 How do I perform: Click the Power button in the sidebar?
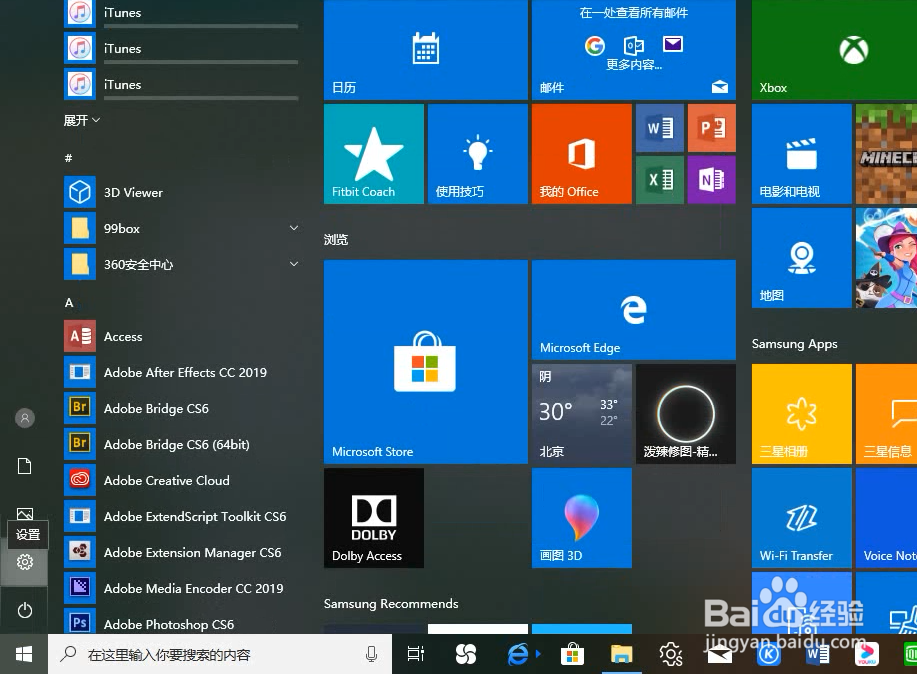pyautogui.click(x=25, y=610)
